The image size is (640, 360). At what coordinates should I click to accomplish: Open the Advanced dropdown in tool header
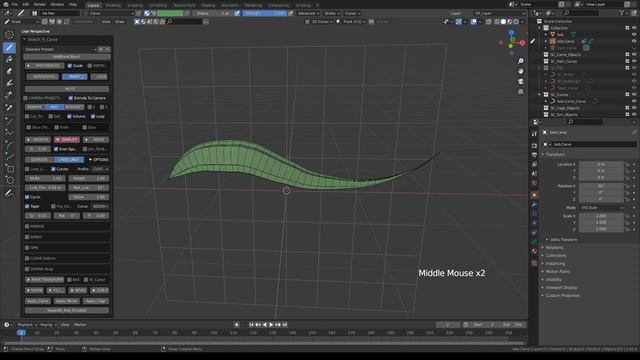pyautogui.click(x=308, y=13)
